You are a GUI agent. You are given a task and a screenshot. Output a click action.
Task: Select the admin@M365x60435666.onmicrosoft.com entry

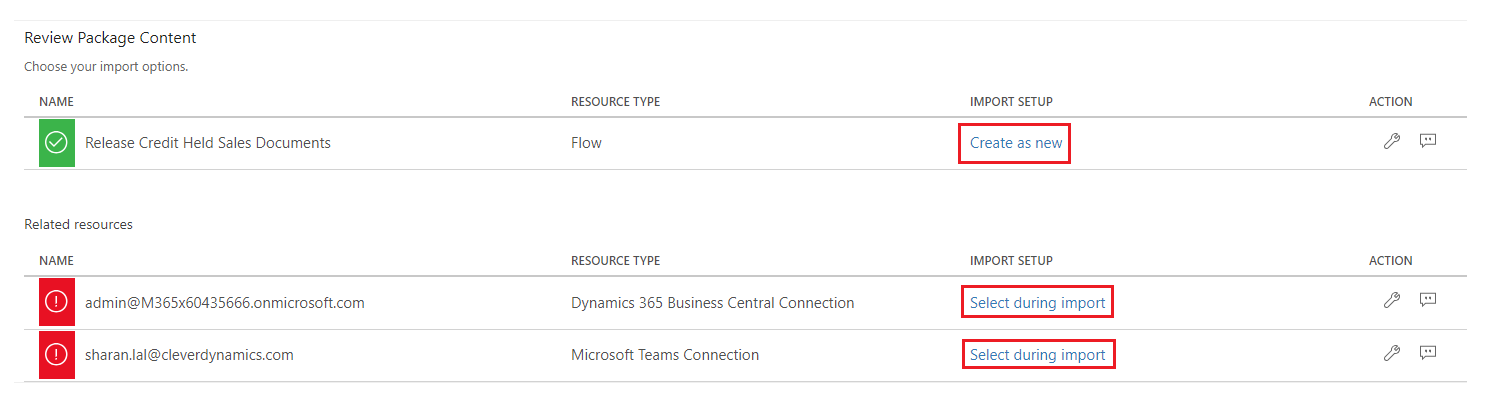tap(225, 302)
